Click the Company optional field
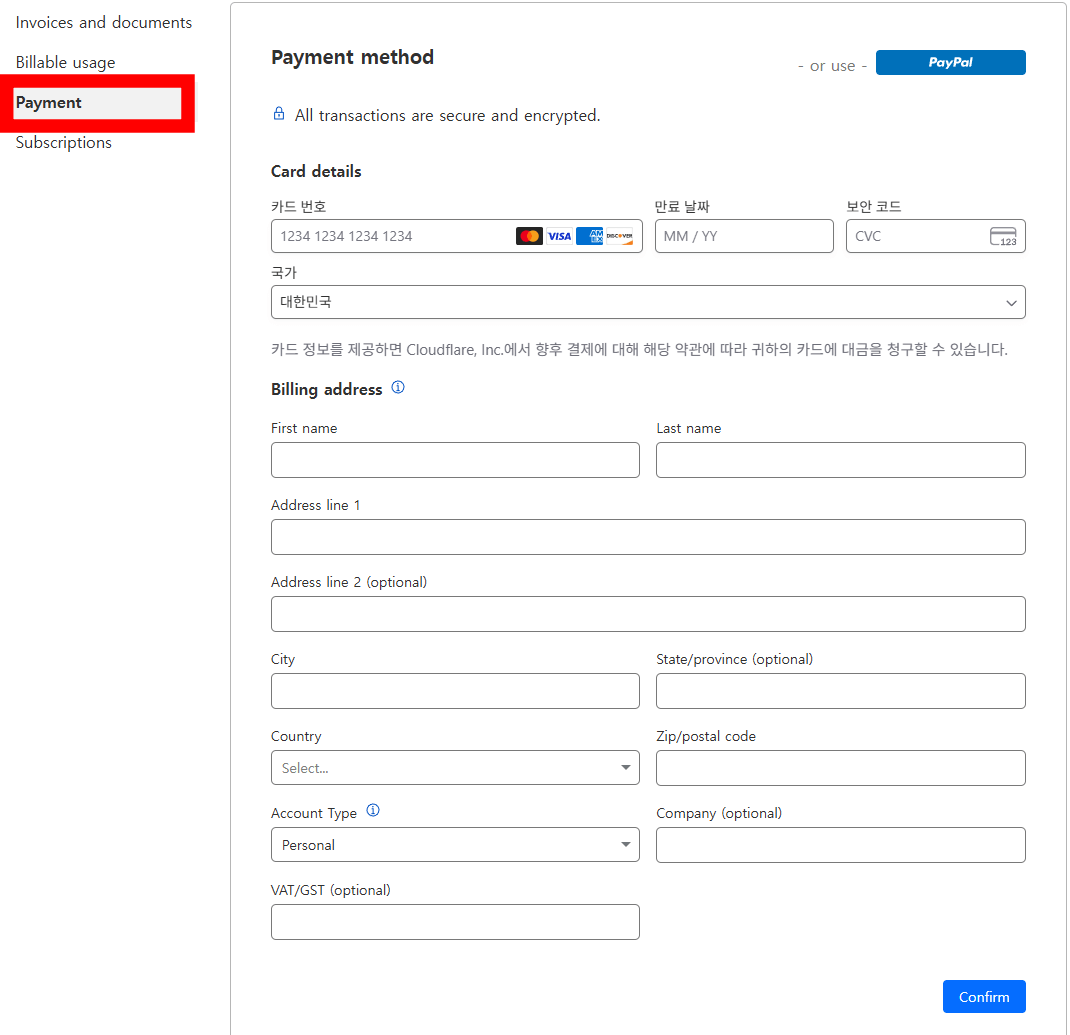1070x1035 pixels. [840, 845]
